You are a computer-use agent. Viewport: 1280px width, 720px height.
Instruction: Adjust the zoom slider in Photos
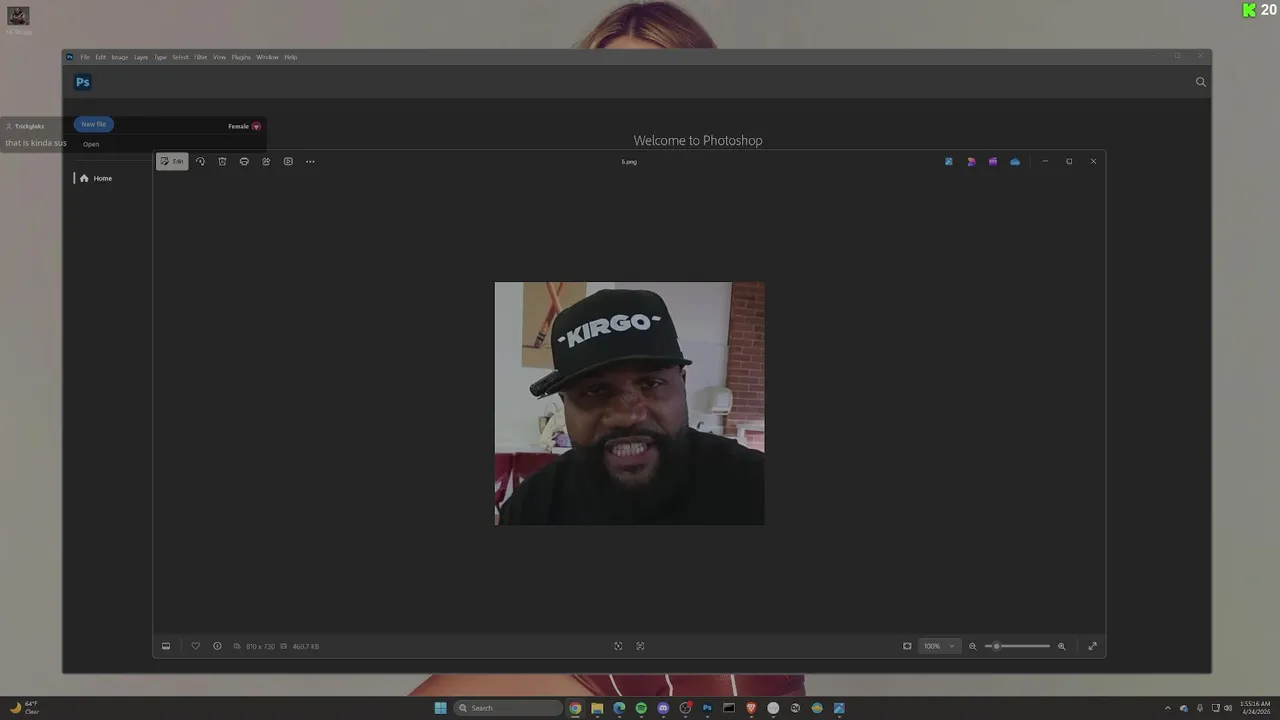[1017, 646]
